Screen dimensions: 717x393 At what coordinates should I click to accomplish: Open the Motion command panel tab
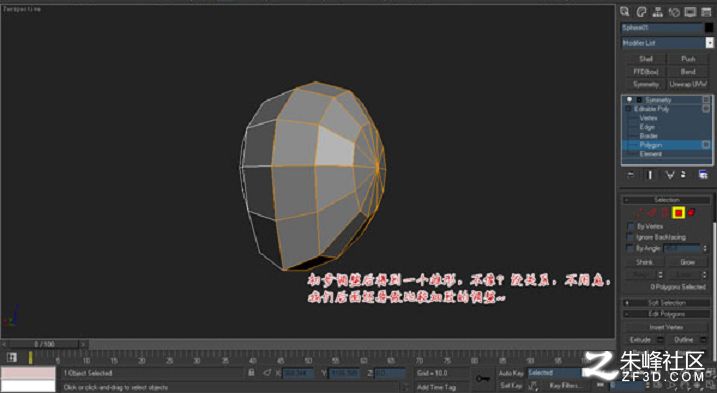tap(674, 12)
